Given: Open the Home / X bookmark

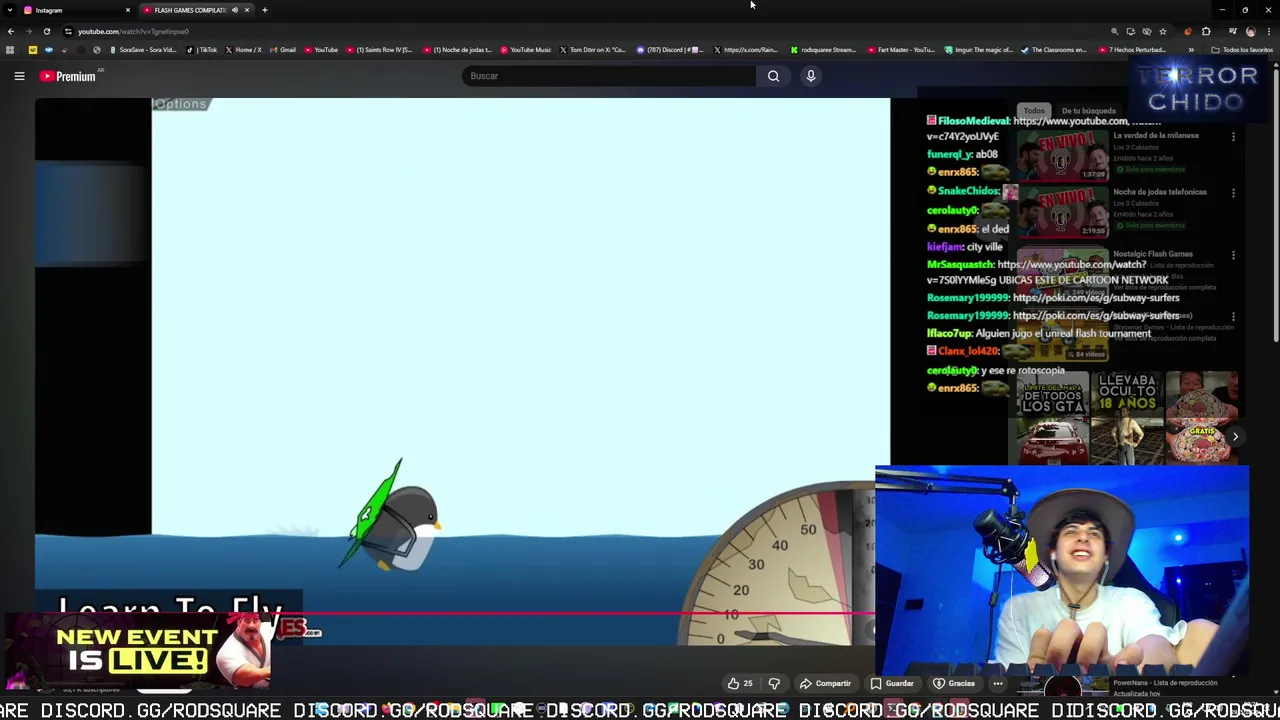Looking at the screenshot, I should [243, 50].
